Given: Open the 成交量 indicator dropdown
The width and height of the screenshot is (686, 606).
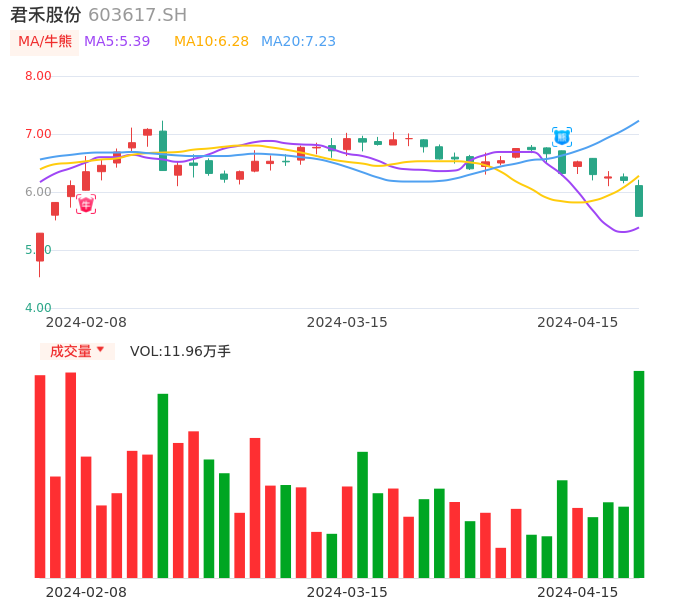Looking at the screenshot, I should tap(77, 351).
